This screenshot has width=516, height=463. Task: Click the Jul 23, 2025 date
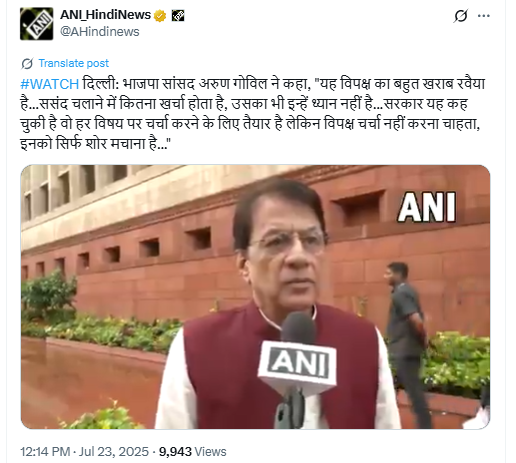tap(114, 452)
